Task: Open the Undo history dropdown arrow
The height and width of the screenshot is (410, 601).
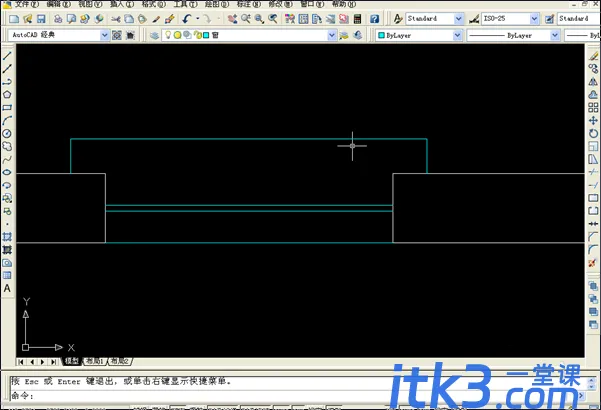Action: point(198,19)
